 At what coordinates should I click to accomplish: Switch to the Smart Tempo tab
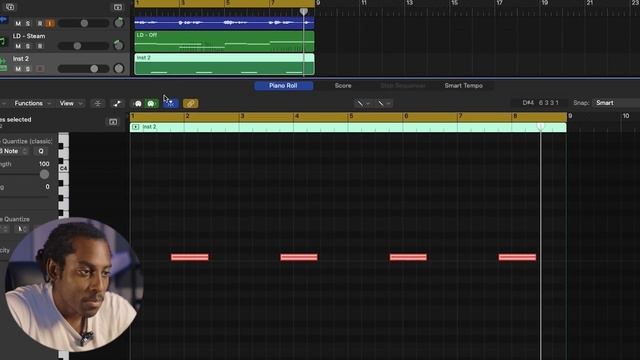click(464, 86)
